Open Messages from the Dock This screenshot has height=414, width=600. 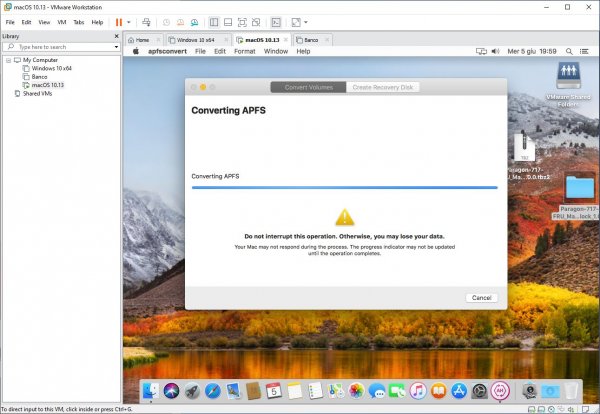click(x=377, y=391)
